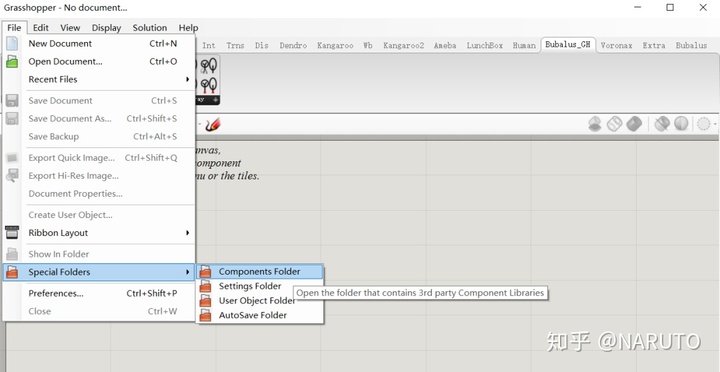Open the Settings Folder via its icon

pos(206,286)
